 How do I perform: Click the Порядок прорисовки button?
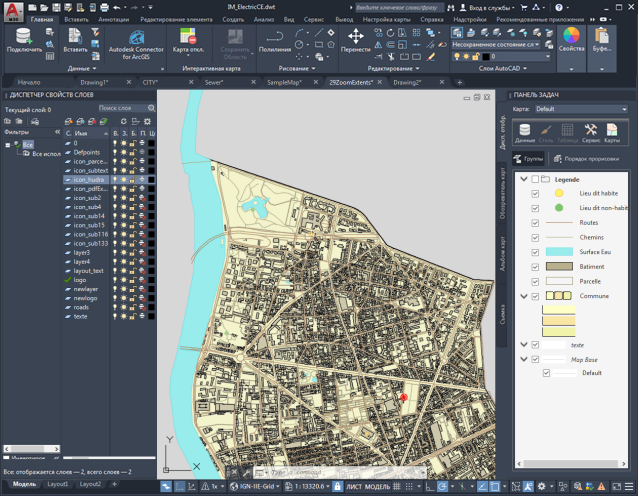[x=585, y=159]
